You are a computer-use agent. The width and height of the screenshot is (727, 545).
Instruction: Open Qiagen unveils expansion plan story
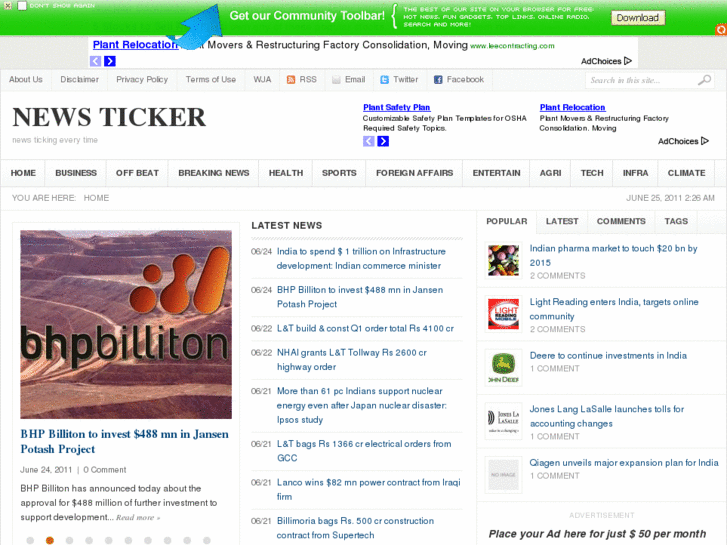point(624,463)
